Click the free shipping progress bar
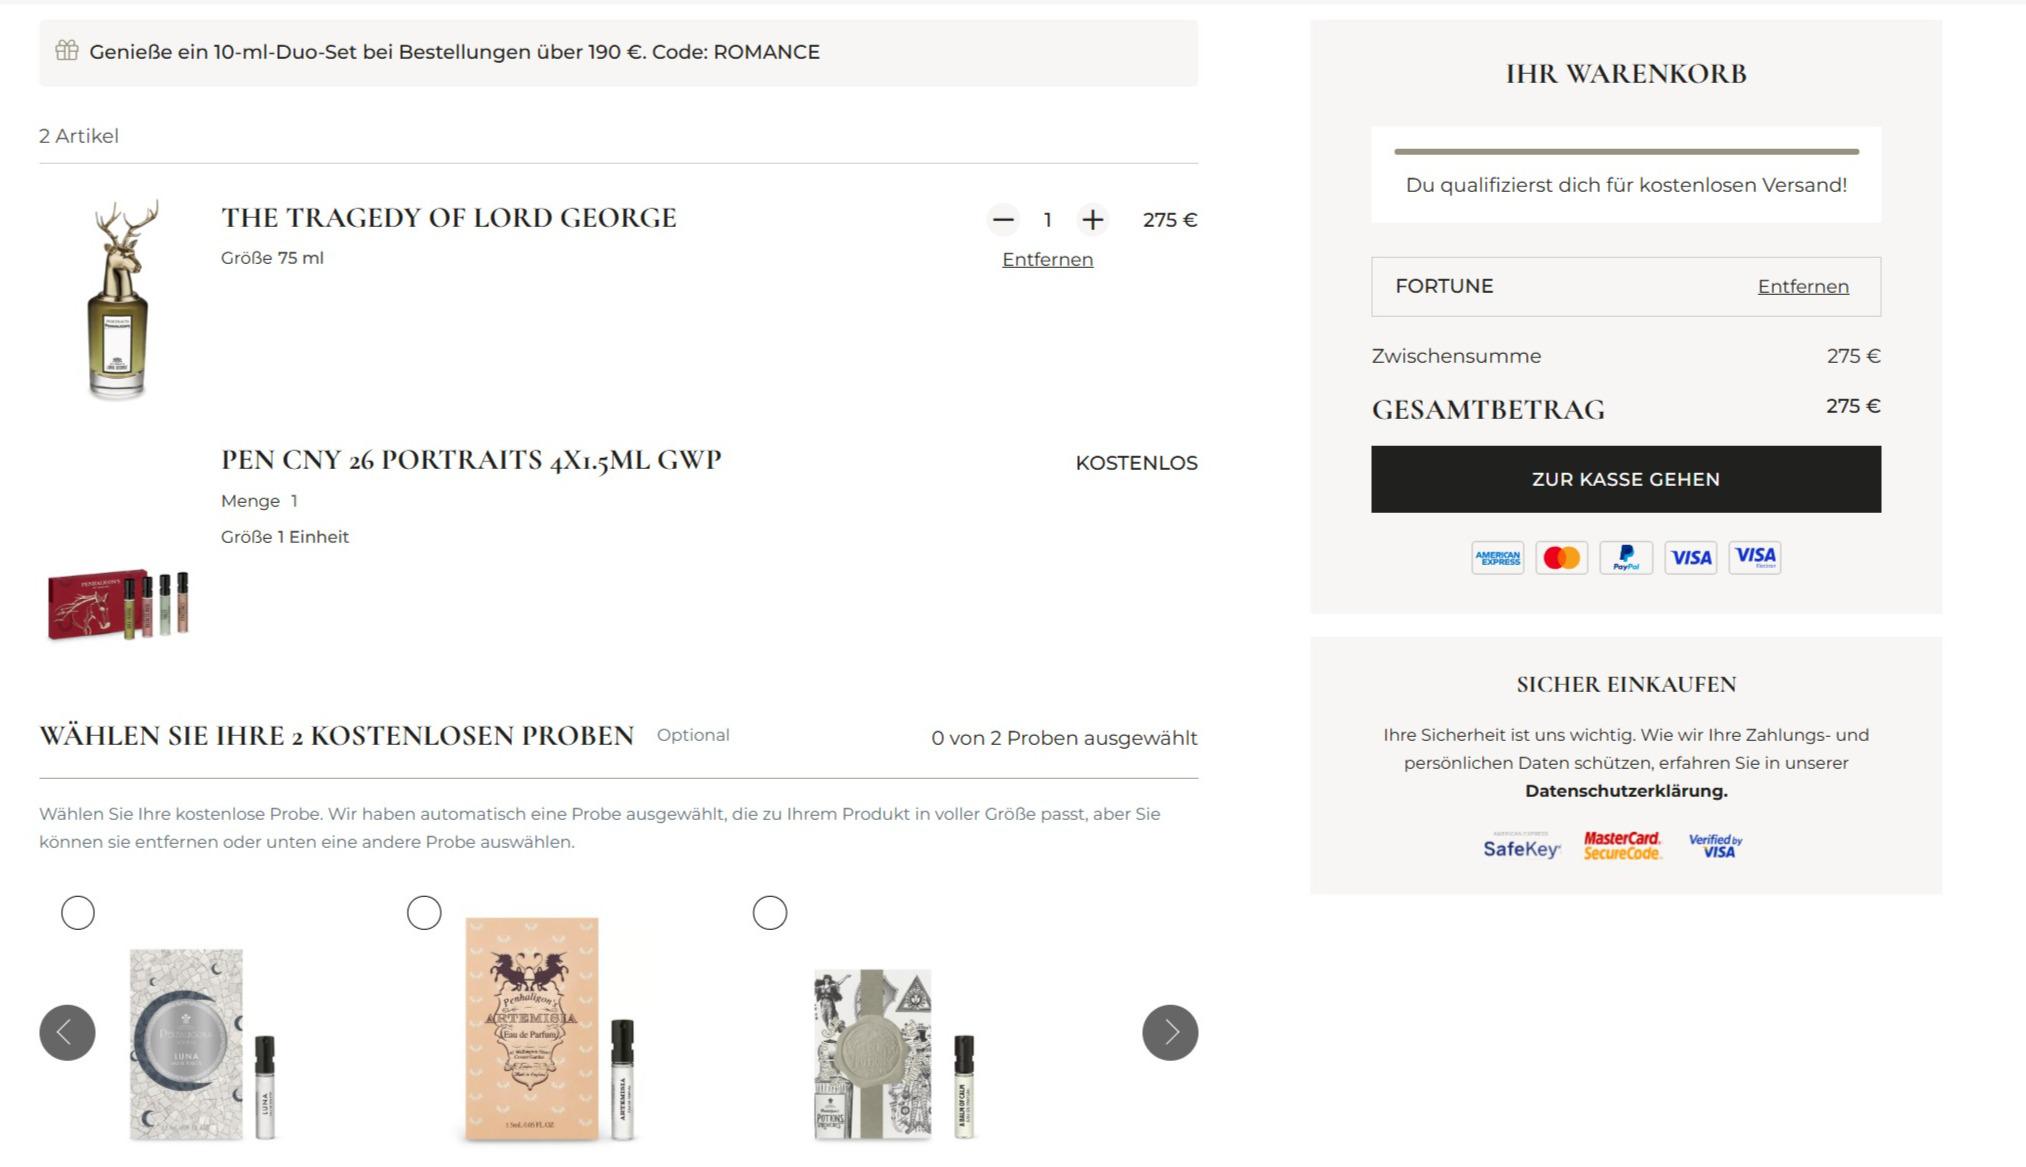The height and width of the screenshot is (1167, 2026). pos(1626,152)
